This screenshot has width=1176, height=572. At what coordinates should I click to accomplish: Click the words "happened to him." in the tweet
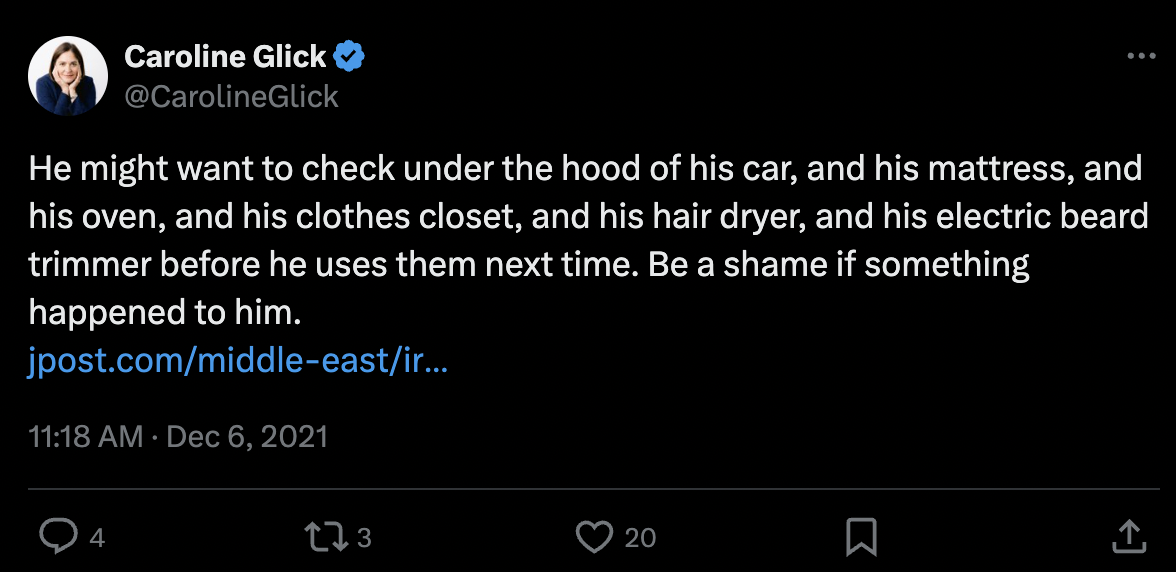165,313
